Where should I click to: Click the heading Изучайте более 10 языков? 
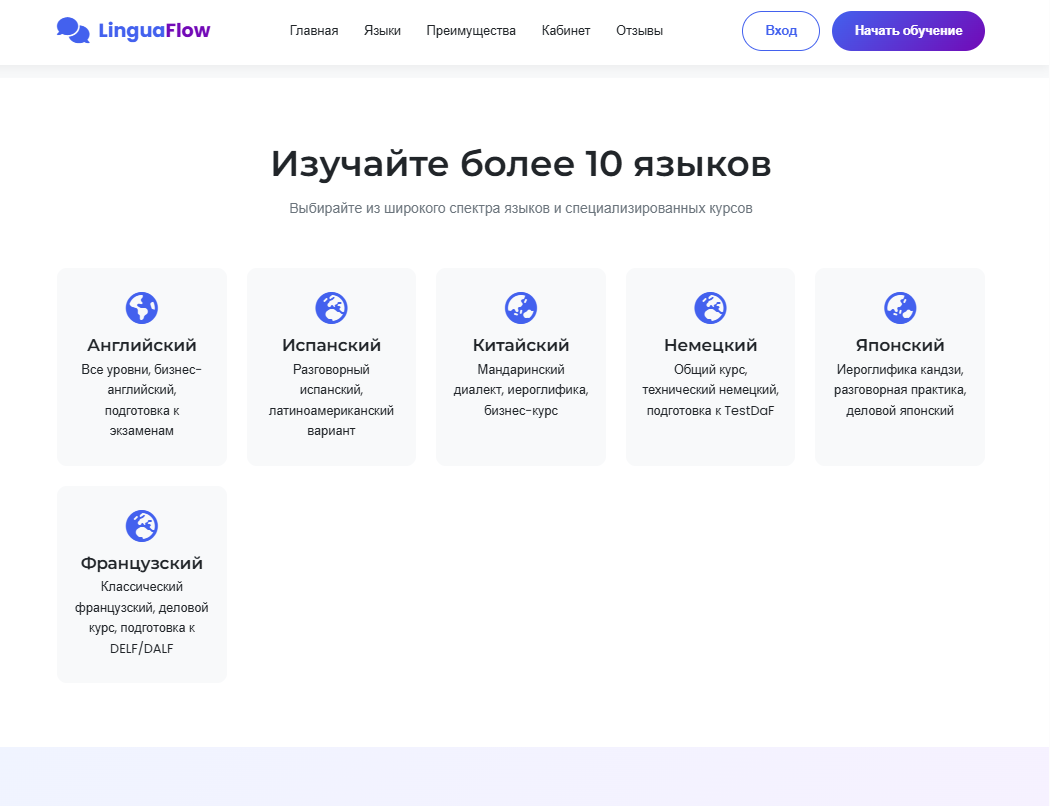point(521,164)
